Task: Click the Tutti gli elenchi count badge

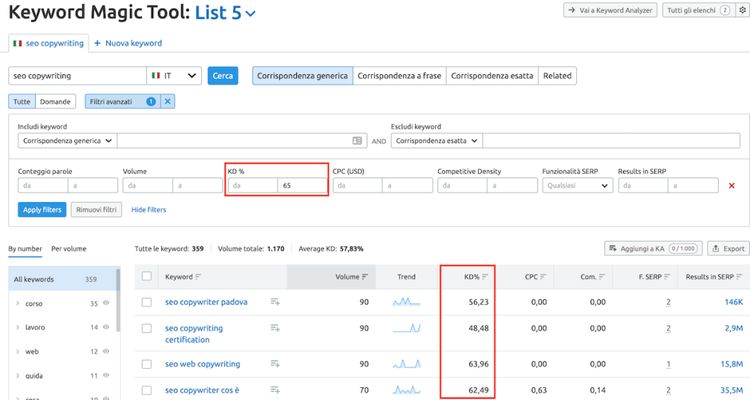Action: coord(725,10)
